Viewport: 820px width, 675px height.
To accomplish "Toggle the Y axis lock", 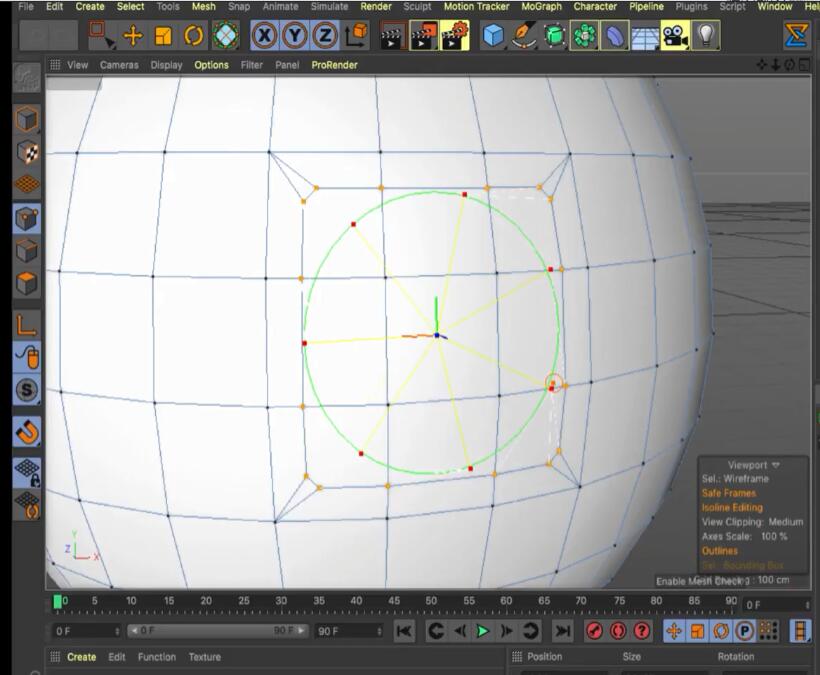I will point(294,36).
